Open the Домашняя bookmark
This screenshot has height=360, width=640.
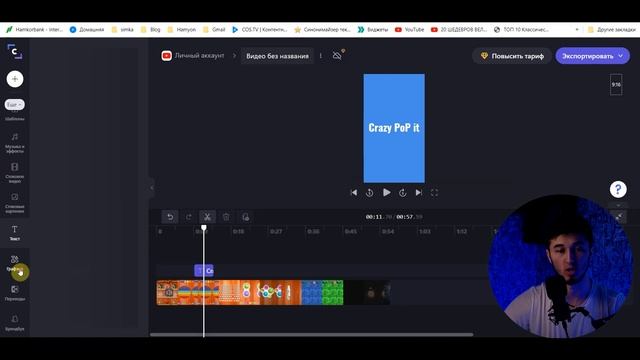(x=87, y=29)
